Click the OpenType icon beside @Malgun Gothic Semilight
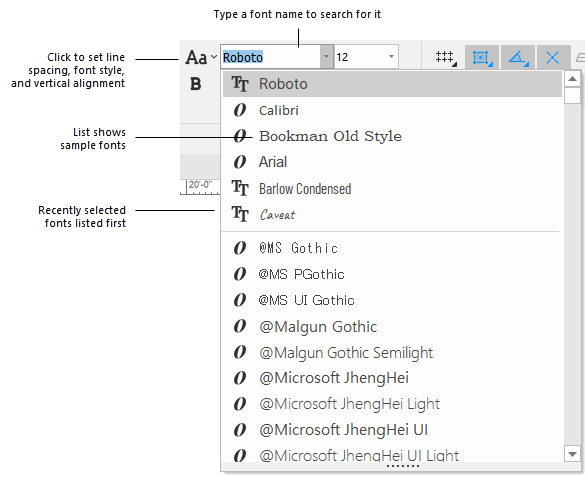 (240, 352)
